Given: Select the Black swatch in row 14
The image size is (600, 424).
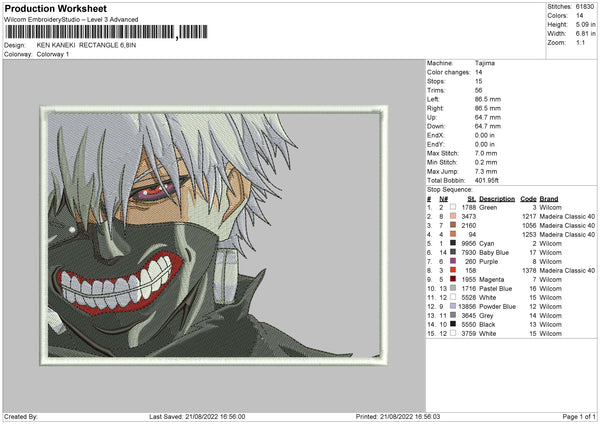Looking at the screenshot, I should pyautogui.click(x=453, y=324).
